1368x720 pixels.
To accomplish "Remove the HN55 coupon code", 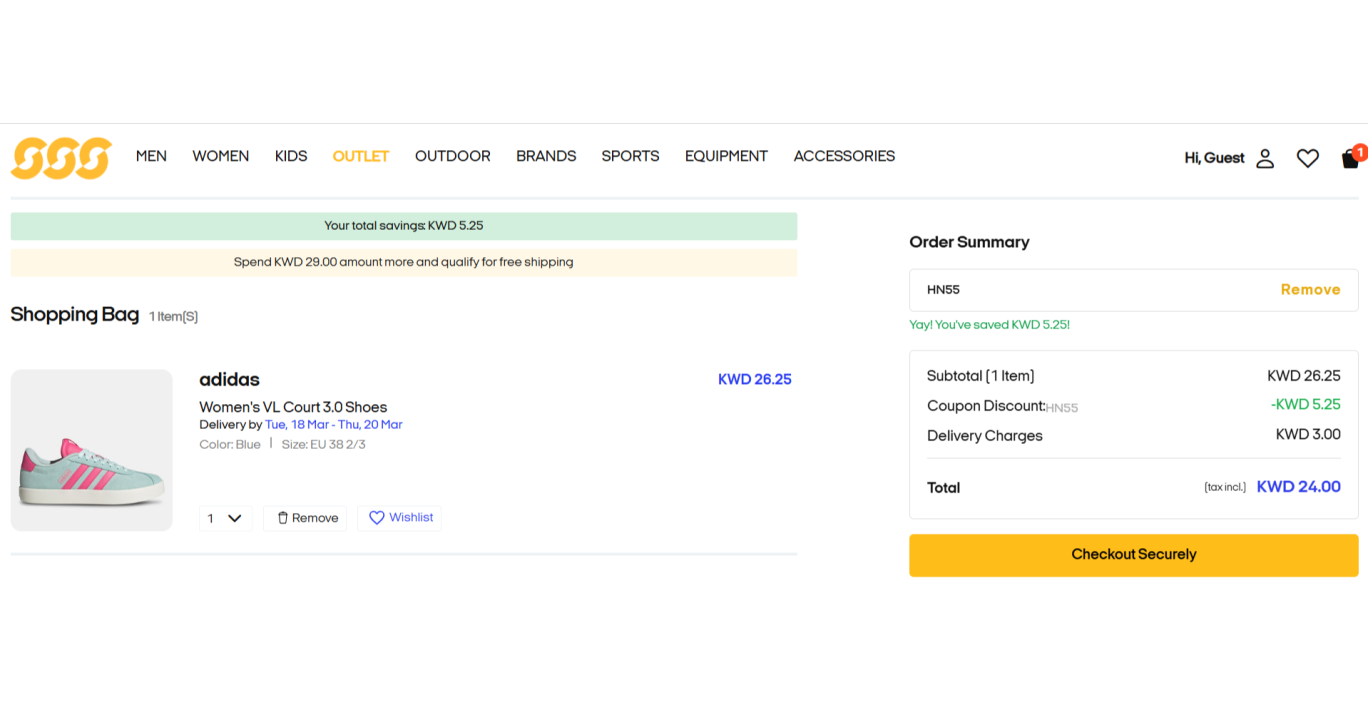I will (x=1310, y=290).
